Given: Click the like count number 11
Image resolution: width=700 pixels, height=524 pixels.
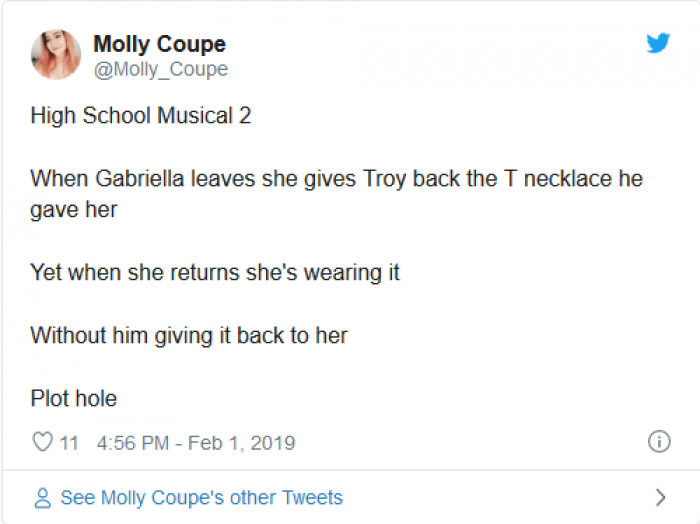Looking at the screenshot, I should 68,442.
